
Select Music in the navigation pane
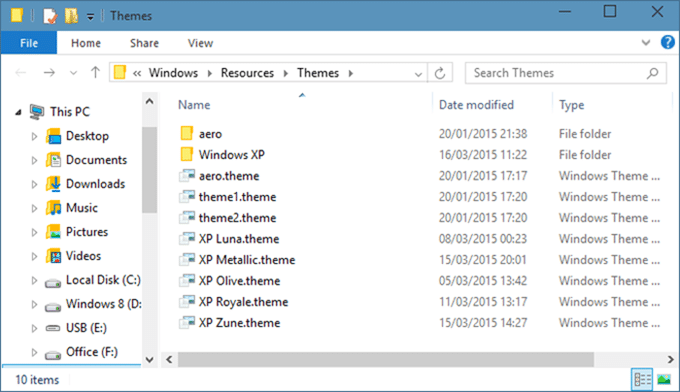click(82, 208)
